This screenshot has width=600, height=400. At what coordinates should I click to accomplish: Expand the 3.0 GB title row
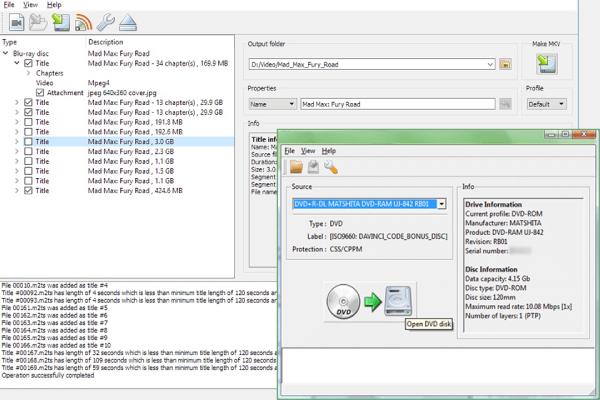17,142
